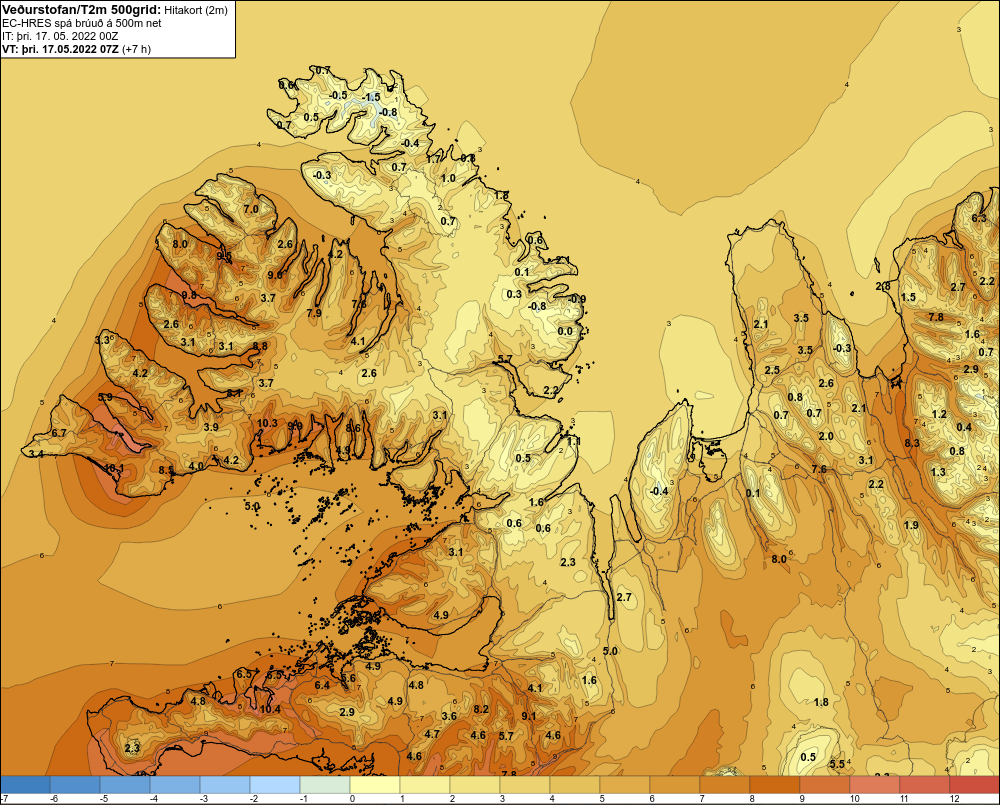Click the '3.6' temperature value
The image size is (1000, 805).
pyautogui.click(x=449, y=716)
